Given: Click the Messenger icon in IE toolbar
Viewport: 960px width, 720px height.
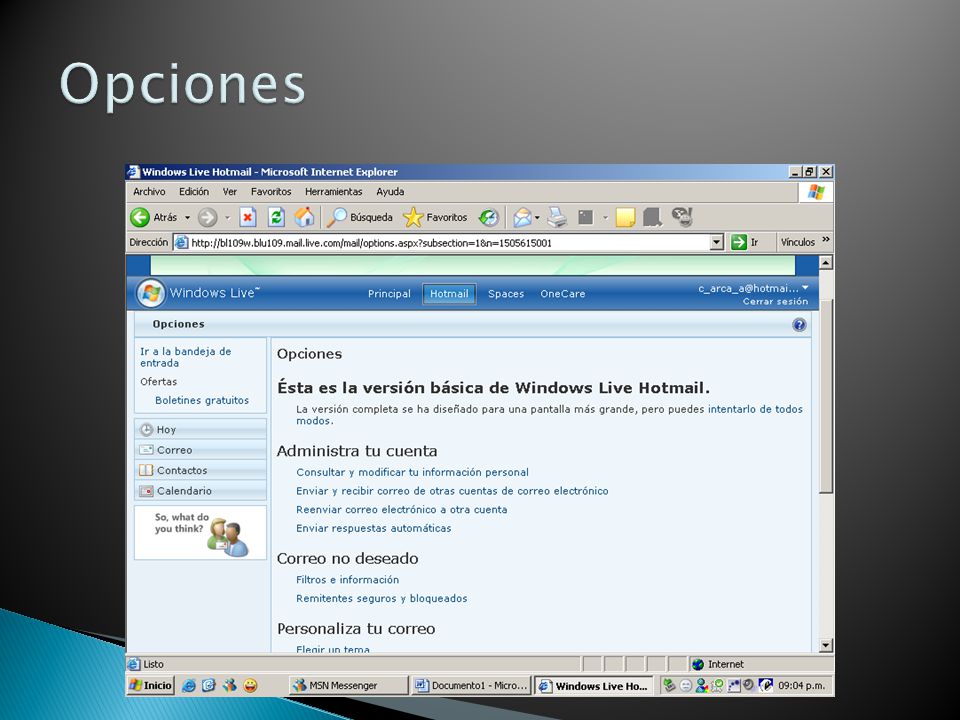Looking at the screenshot, I should click(x=682, y=217).
